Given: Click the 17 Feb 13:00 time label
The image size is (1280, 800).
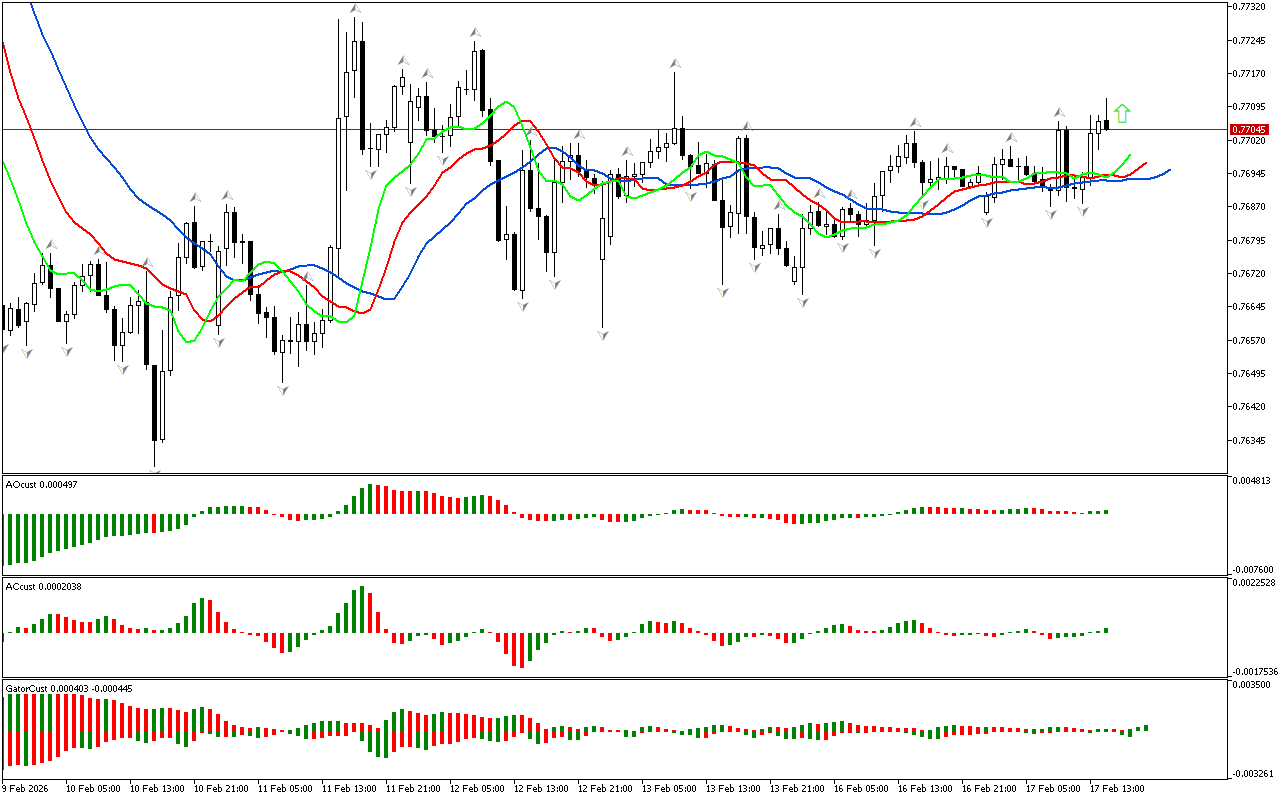Looking at the screenshot, I should pyautogui.click(x=1116, y=789).
